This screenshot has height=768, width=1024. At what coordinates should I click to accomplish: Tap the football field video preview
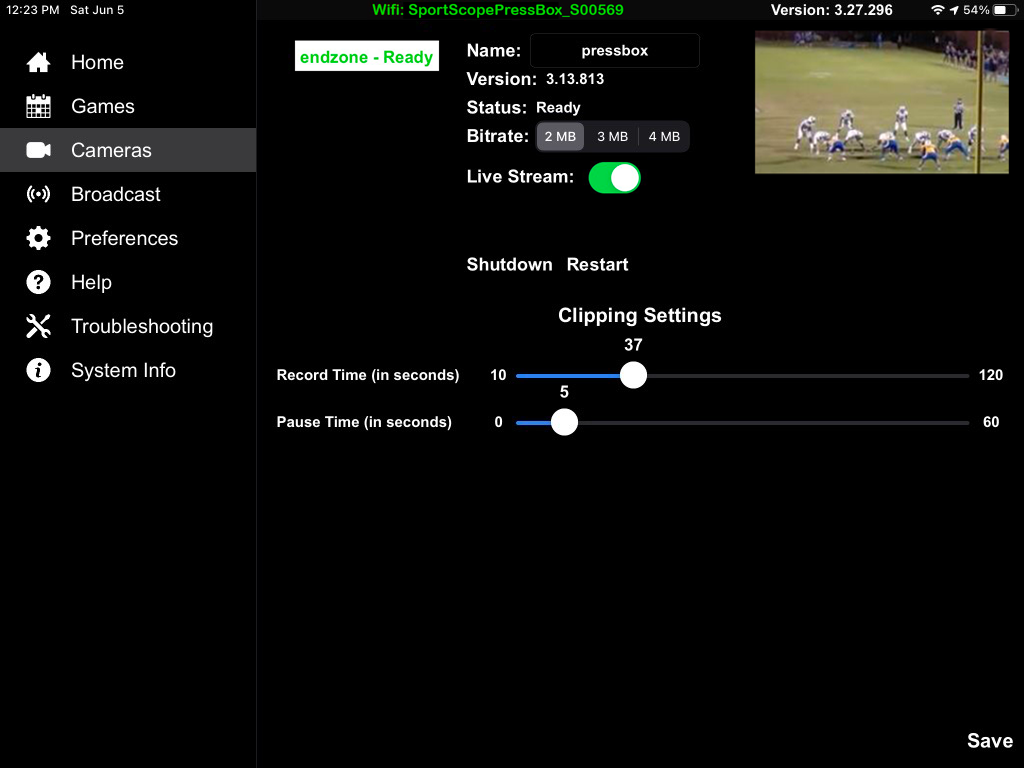(882, 102)
